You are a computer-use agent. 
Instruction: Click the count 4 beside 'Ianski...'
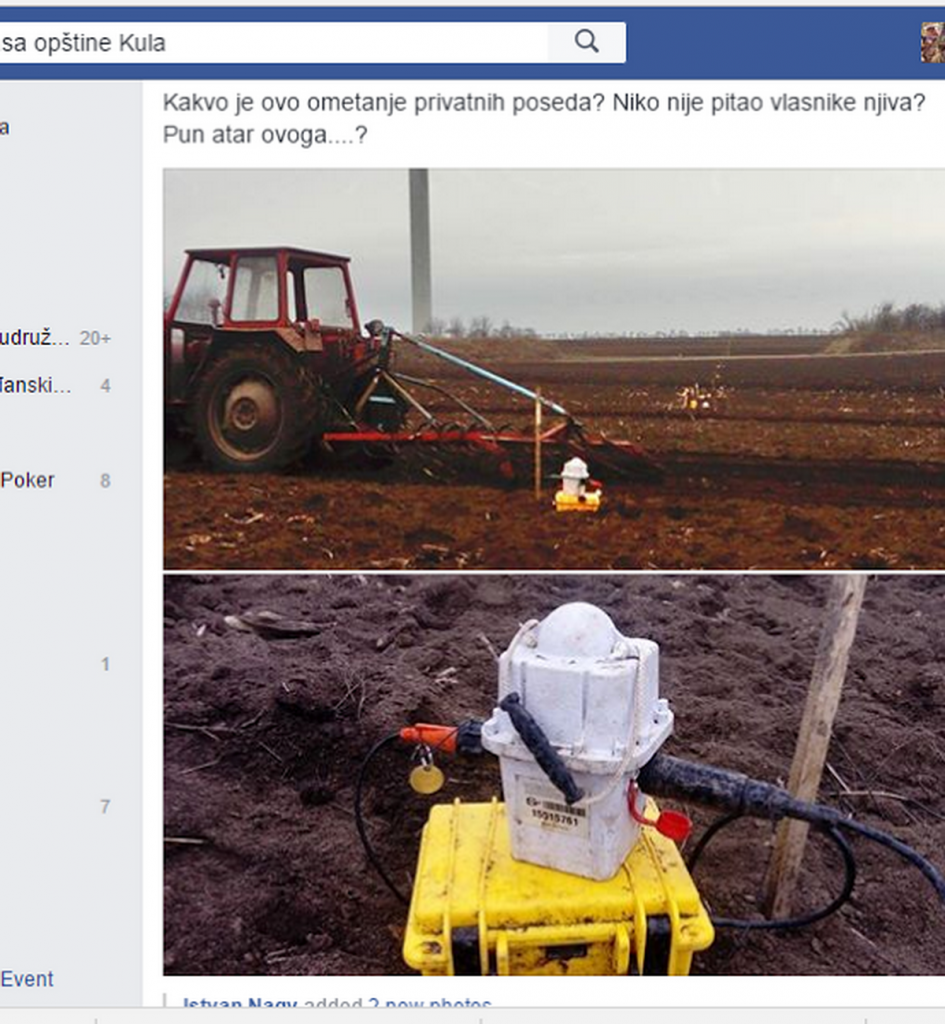click(x=105, y=386)
